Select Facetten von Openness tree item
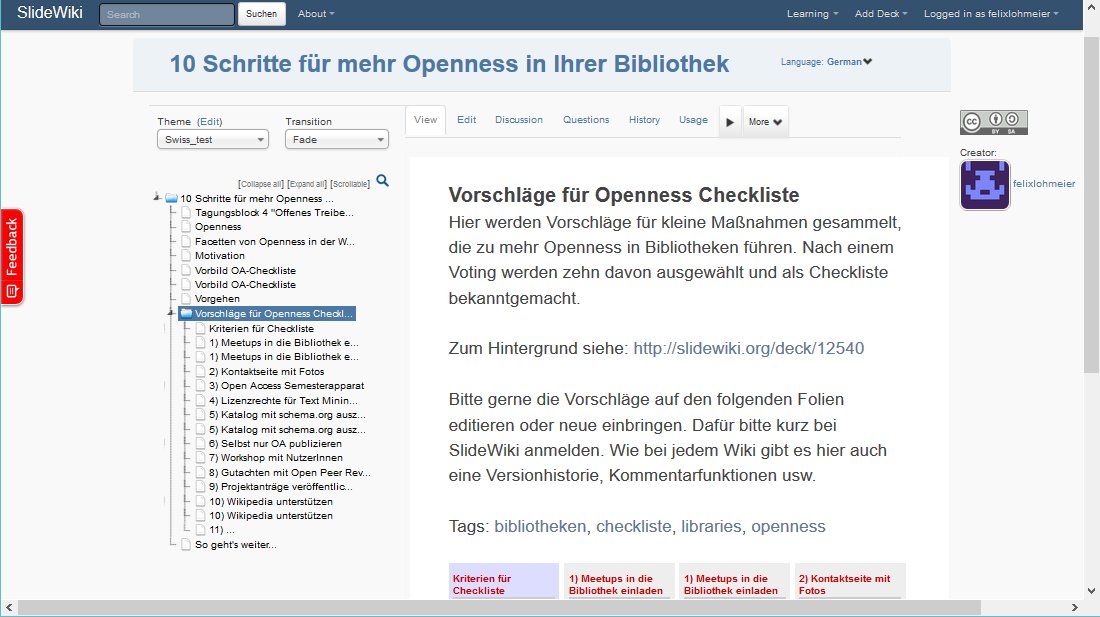This screenshot has height=617, width=1100. (x=275, y=242)
